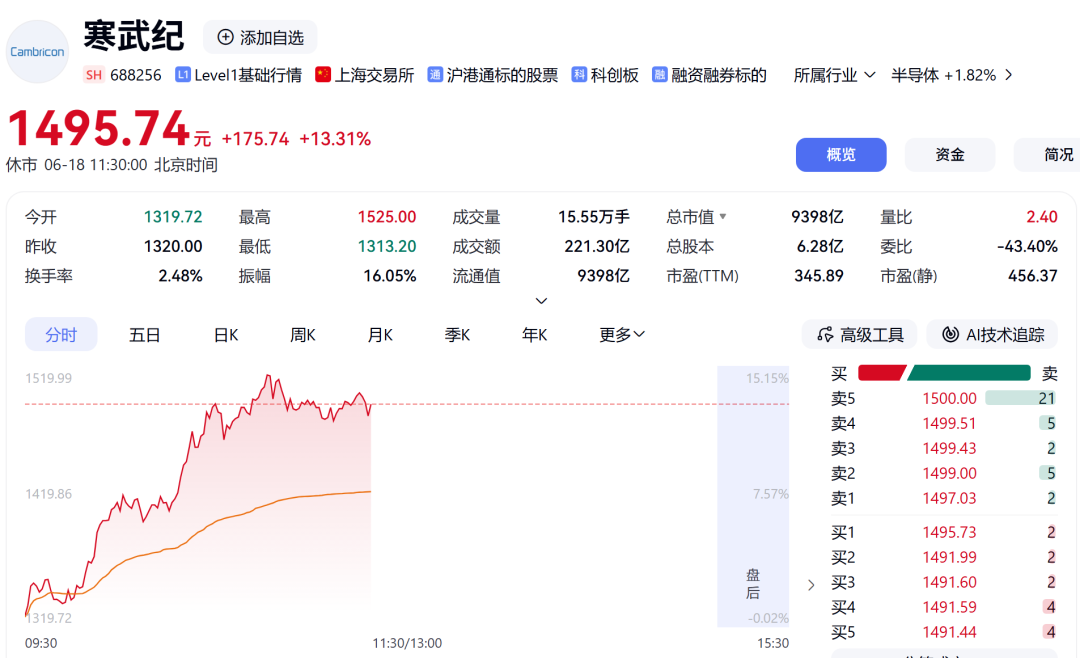
Task: Click the 通 badge for 沪港通标的股票
Action: point(435,74)
